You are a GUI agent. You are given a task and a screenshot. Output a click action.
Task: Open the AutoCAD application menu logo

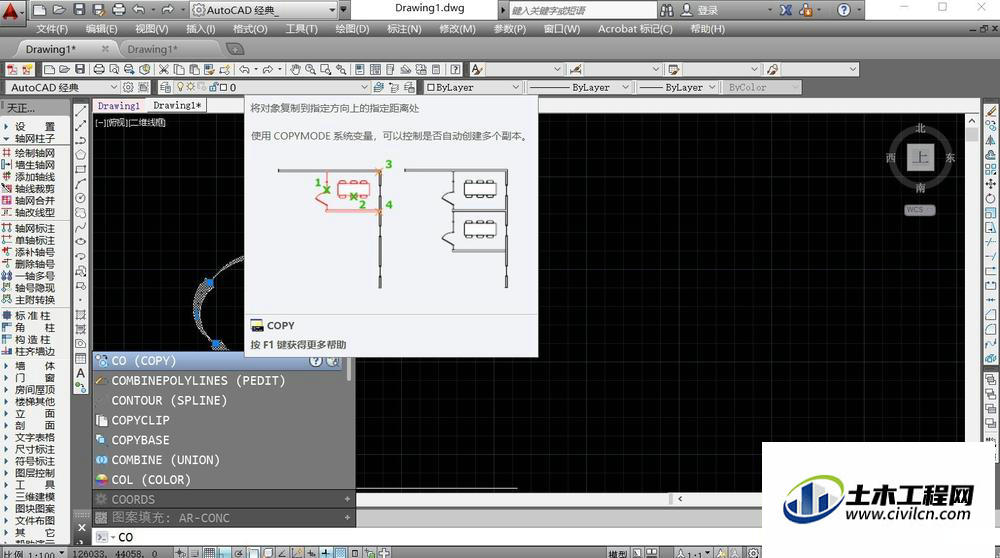pyautogui.click(x=11, y=11)
